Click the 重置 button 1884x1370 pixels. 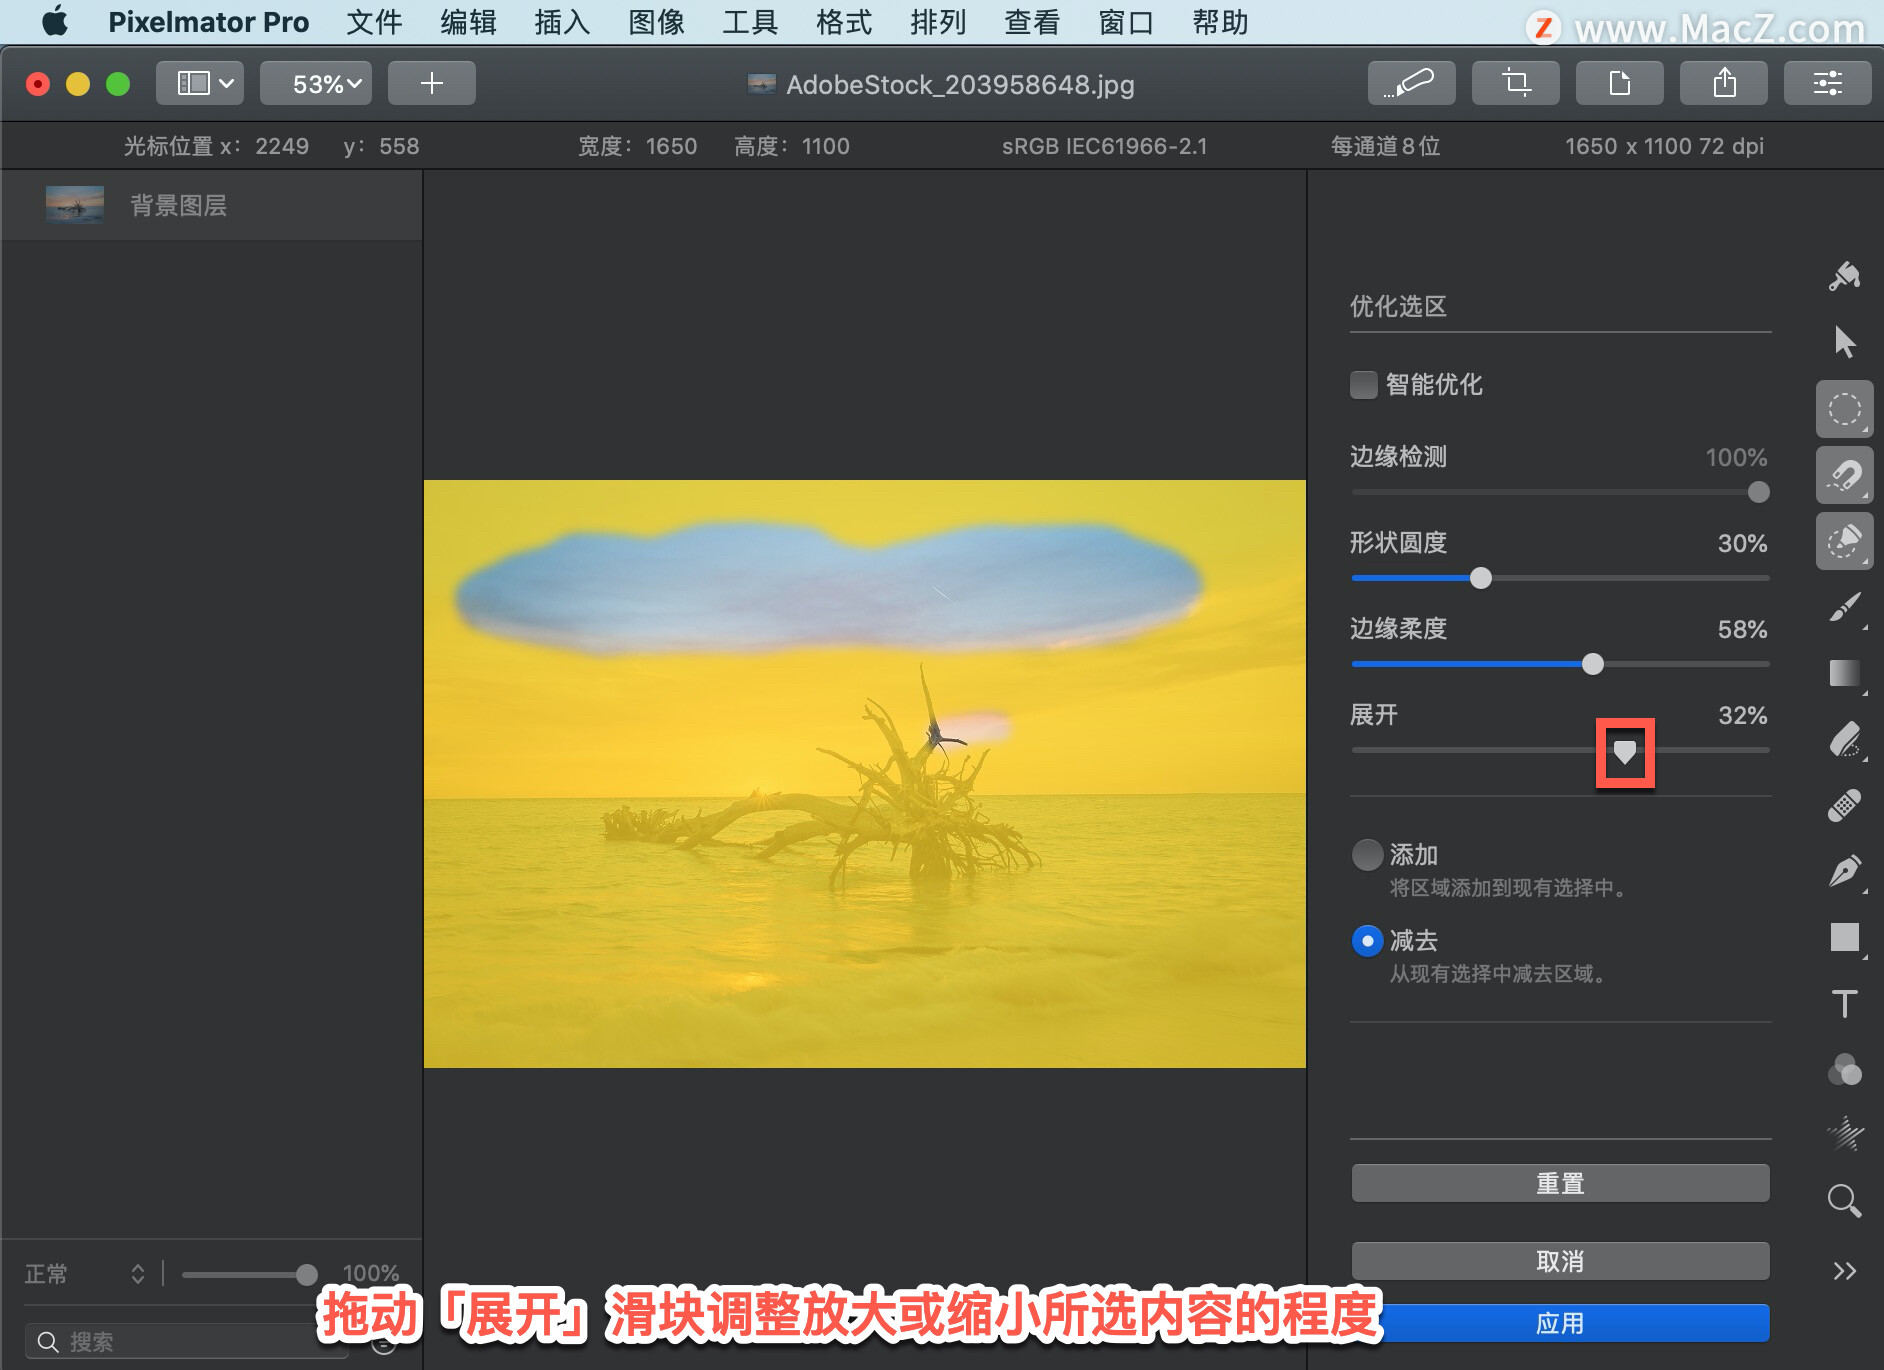1560,1183
